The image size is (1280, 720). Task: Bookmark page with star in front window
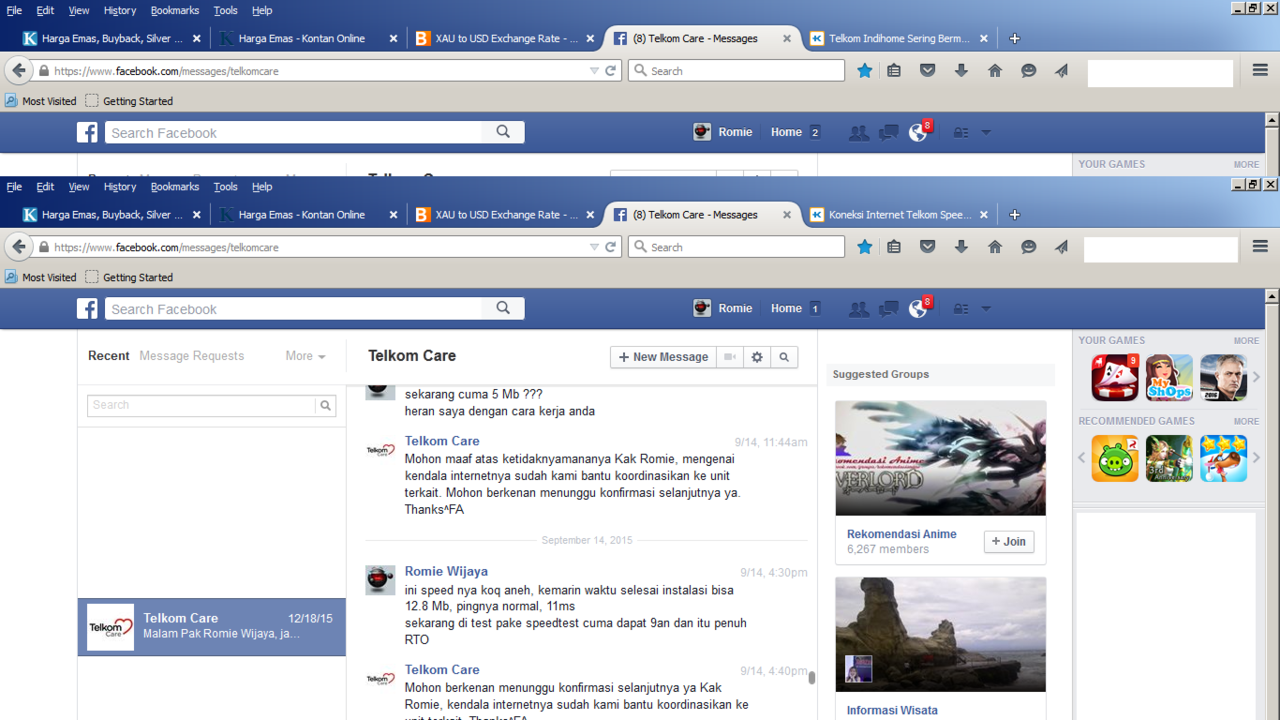(x=865, y=247)
